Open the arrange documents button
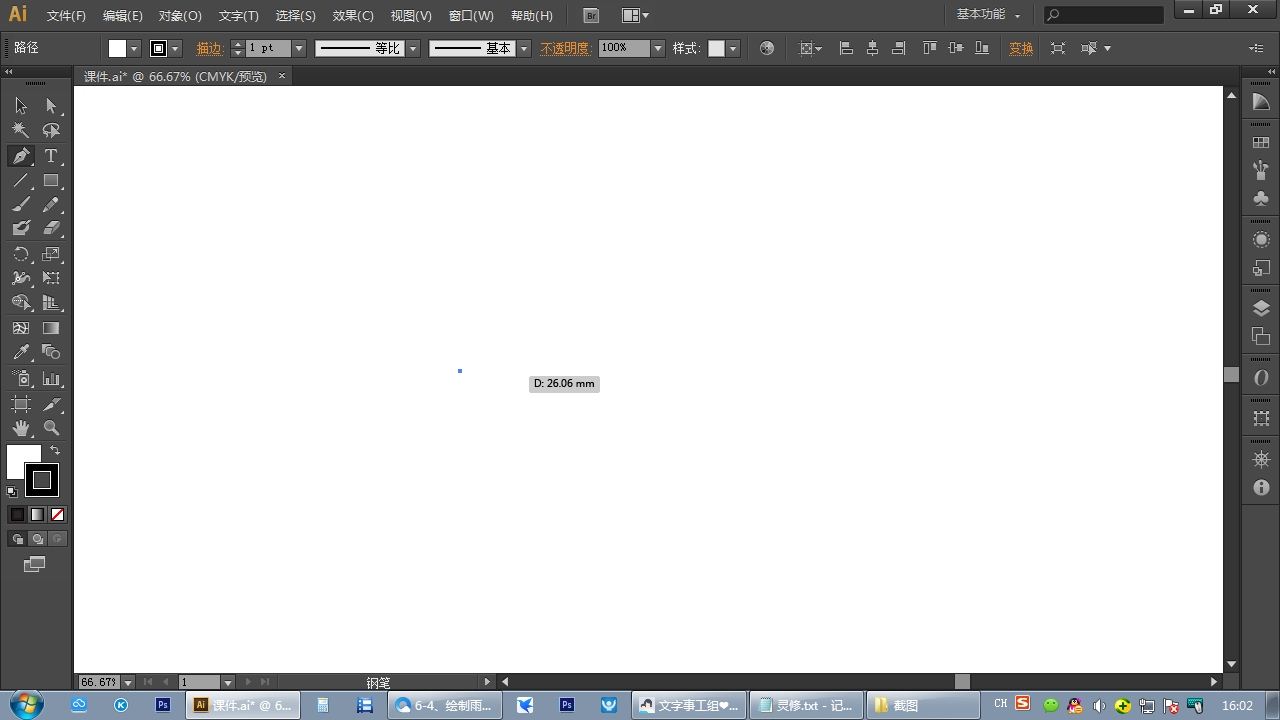Screen dimensions: 1280x720 (635, 15)
